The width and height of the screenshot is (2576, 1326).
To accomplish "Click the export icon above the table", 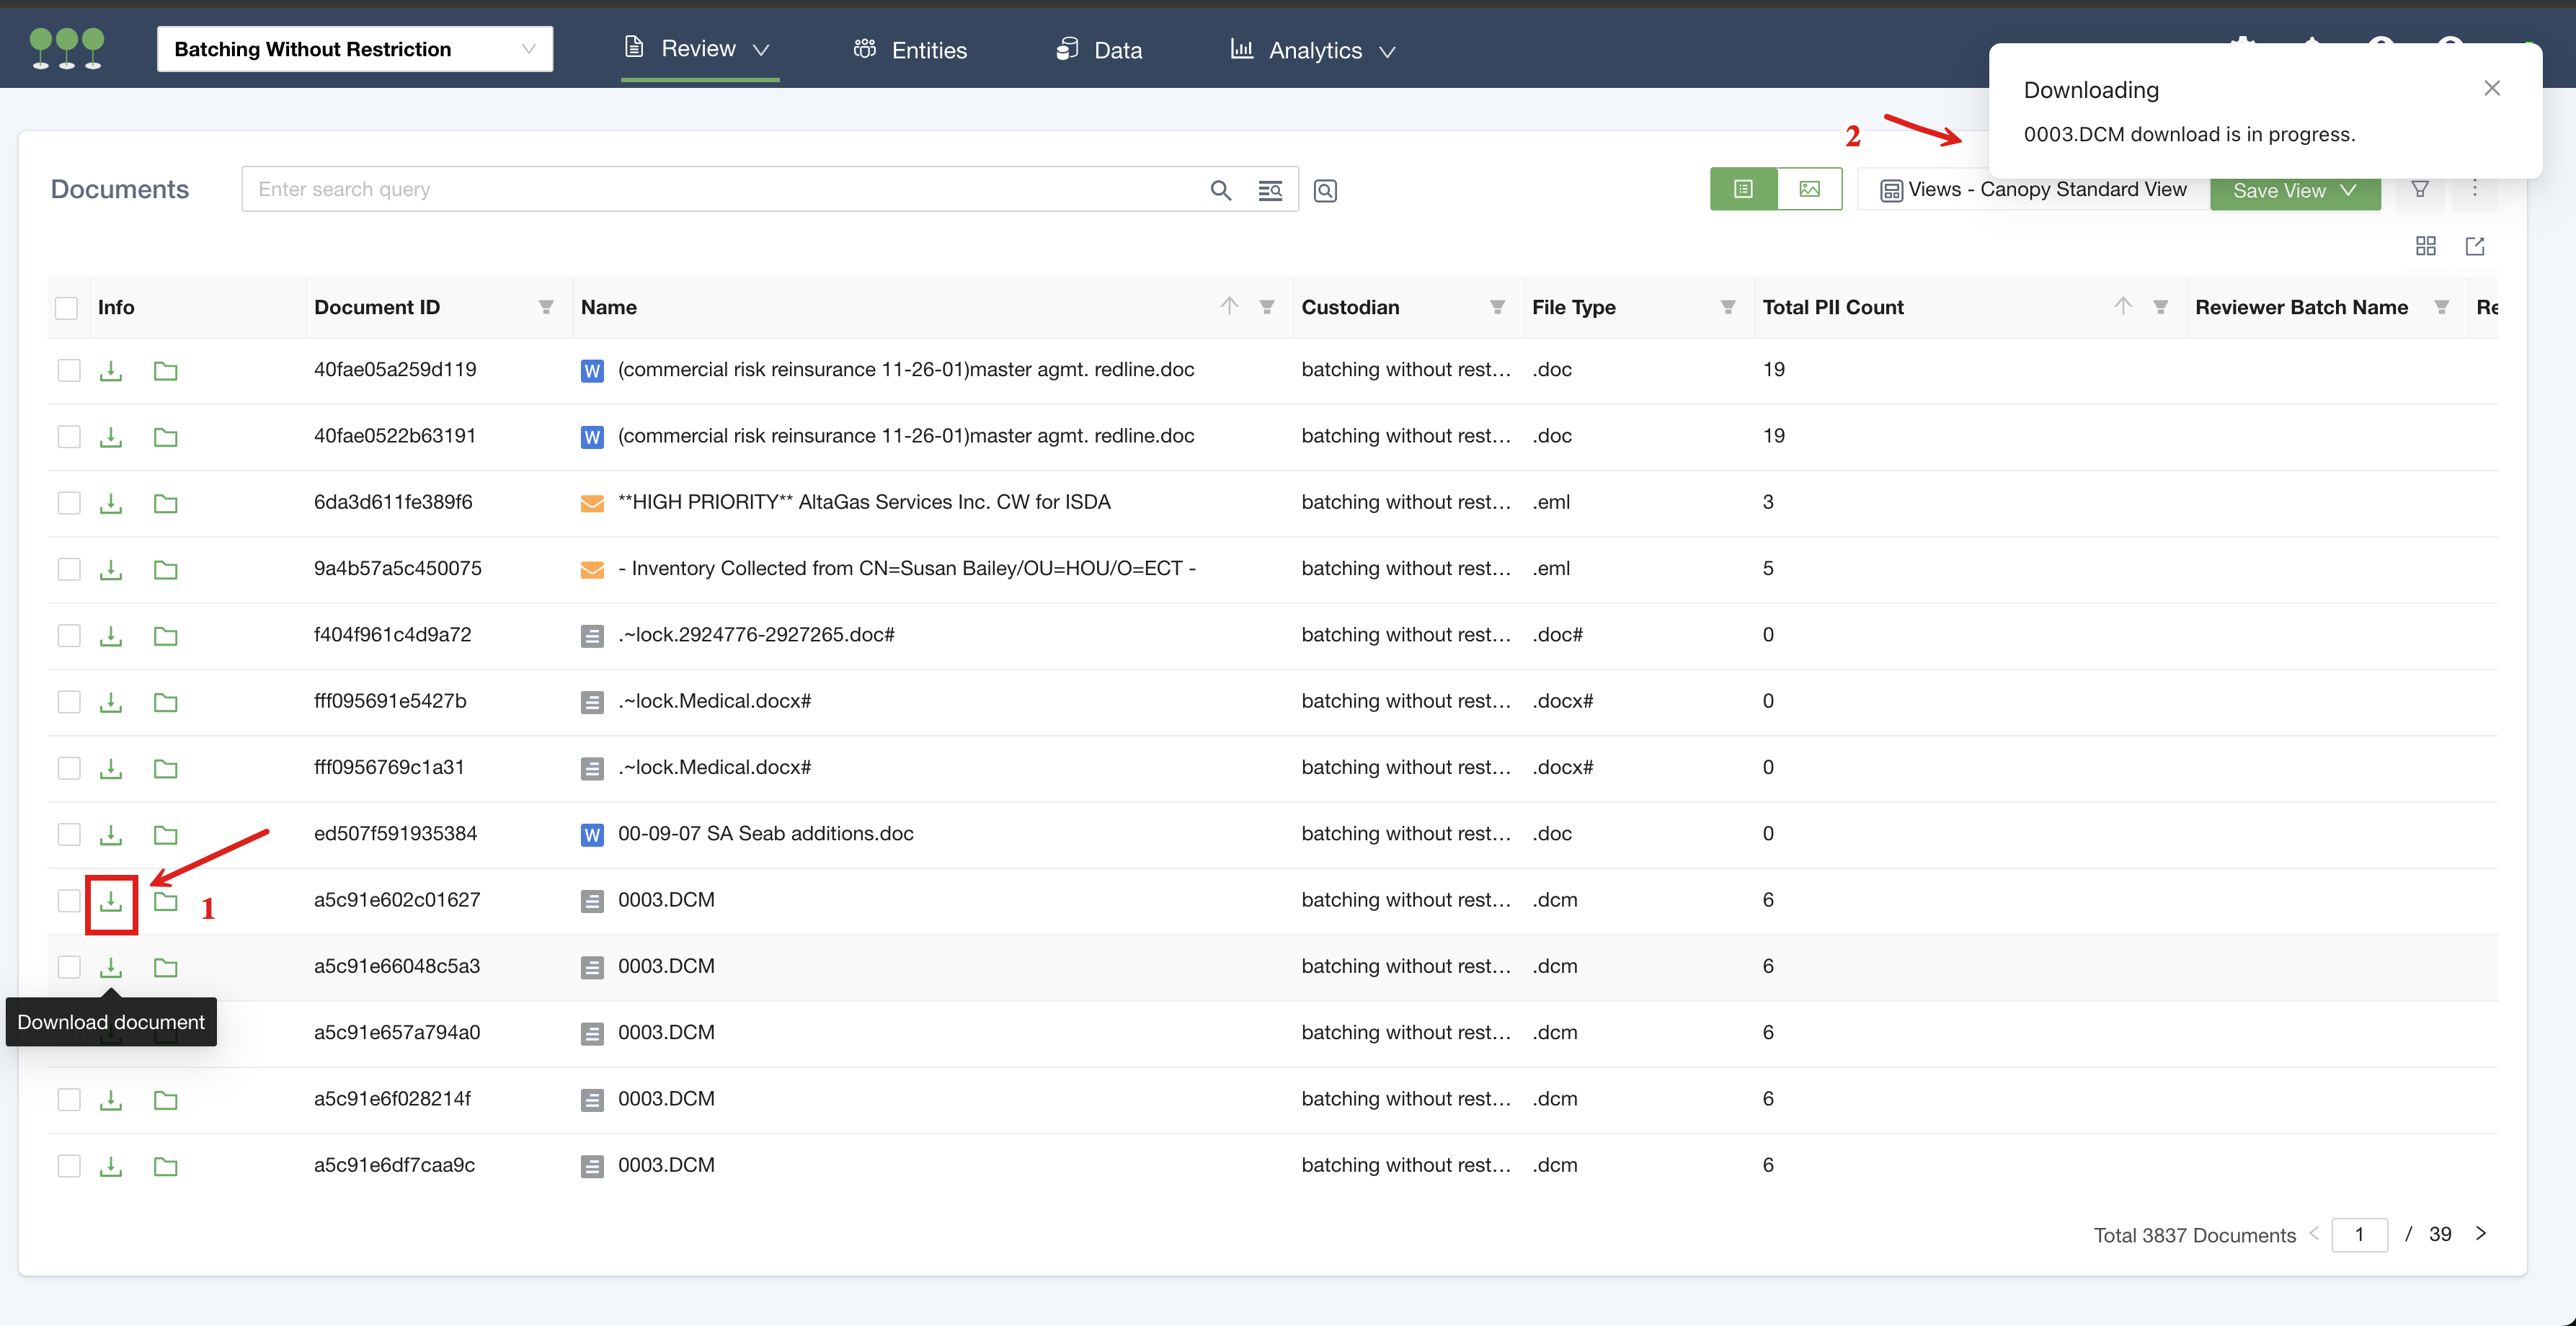I will pos(2474,246).
